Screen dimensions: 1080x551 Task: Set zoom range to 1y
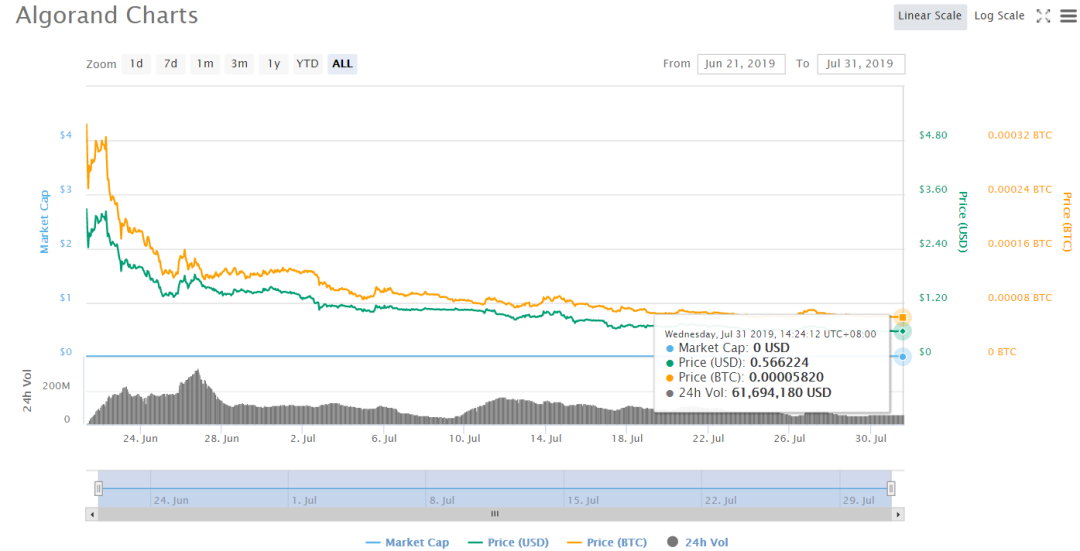273,64
